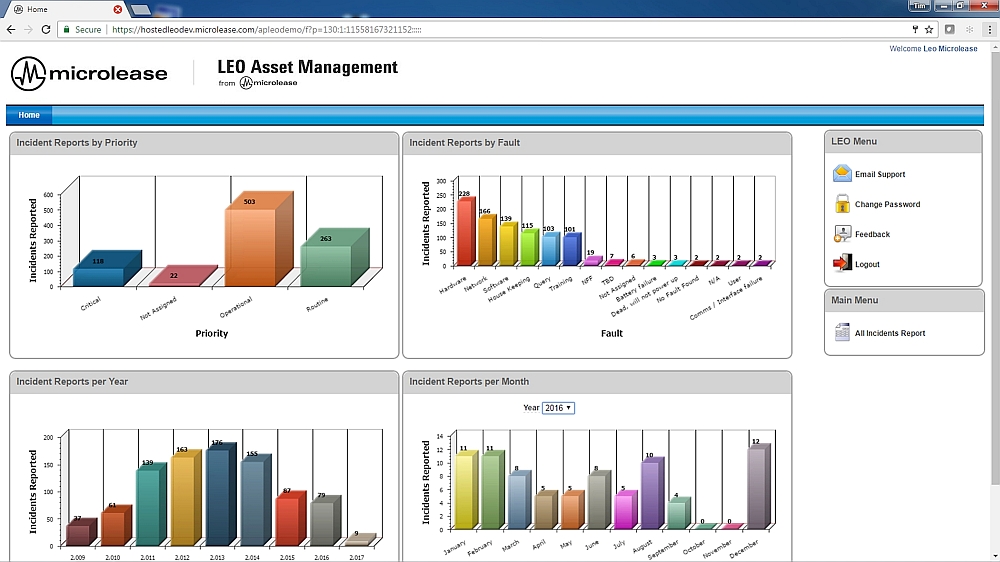Open the Year 2016 dropdown
This screenshot has width=1000, height=562.
tap(558, 408)
